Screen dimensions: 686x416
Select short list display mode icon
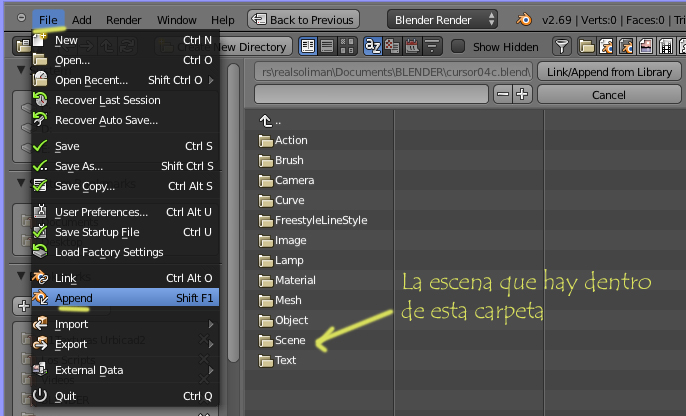[308, 46]
